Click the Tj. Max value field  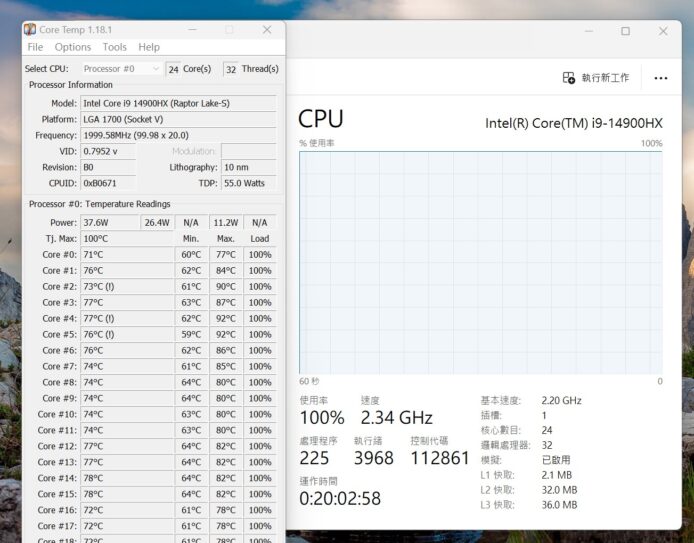pyautogui.click(x=126, y=238)
